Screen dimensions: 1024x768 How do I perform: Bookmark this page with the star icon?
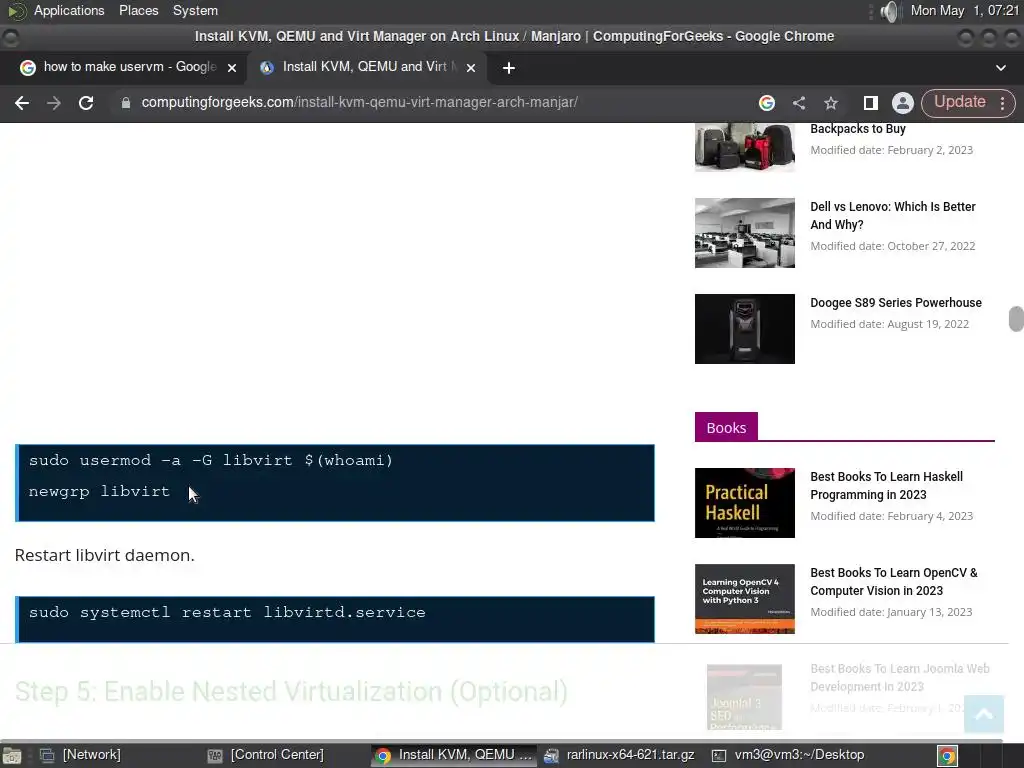coord(831,103)
